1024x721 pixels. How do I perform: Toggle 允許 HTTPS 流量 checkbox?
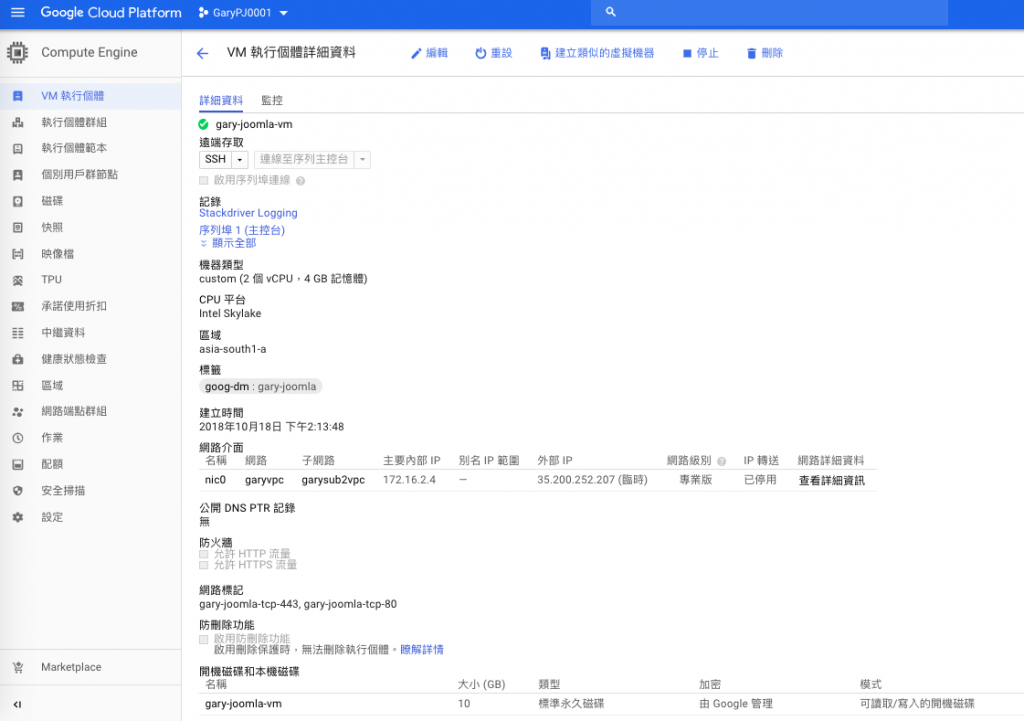pos(204,565)
